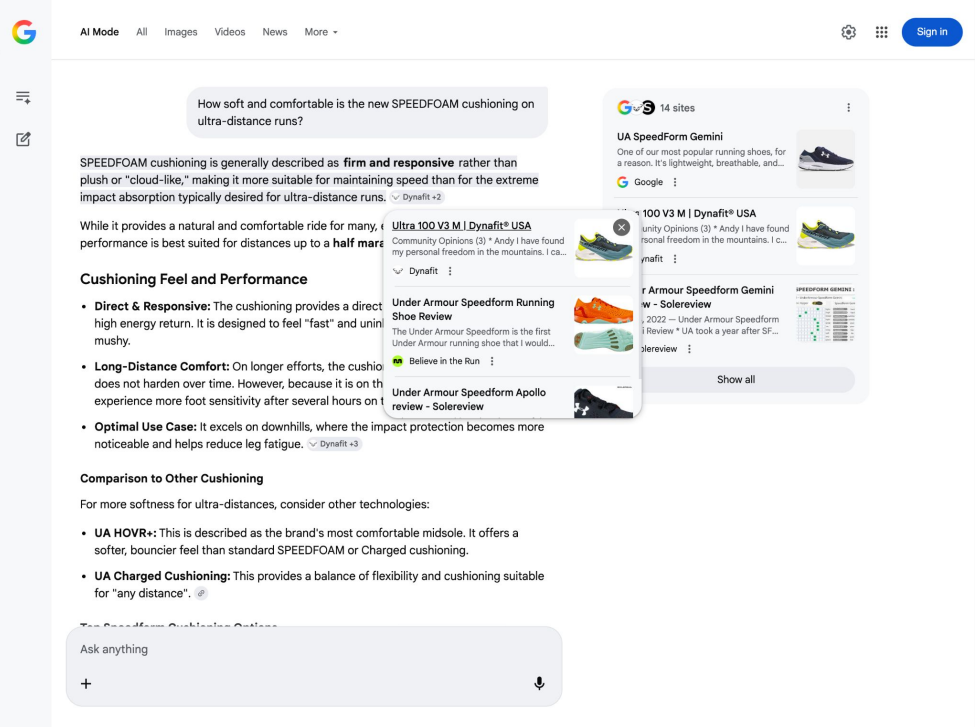This screenshot has width=975, height=727.
Task: Click the Ask anything input field
Action: tap(314, 649)
